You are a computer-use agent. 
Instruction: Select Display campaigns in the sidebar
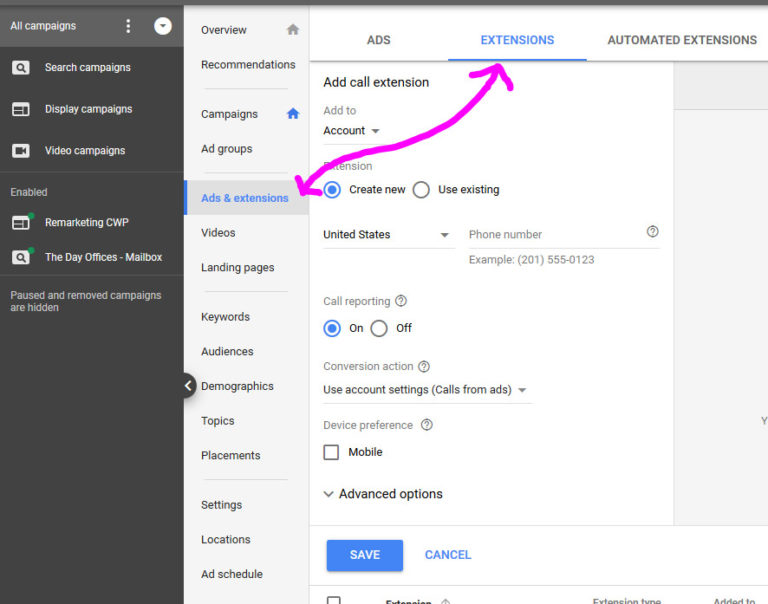(89, 109)
